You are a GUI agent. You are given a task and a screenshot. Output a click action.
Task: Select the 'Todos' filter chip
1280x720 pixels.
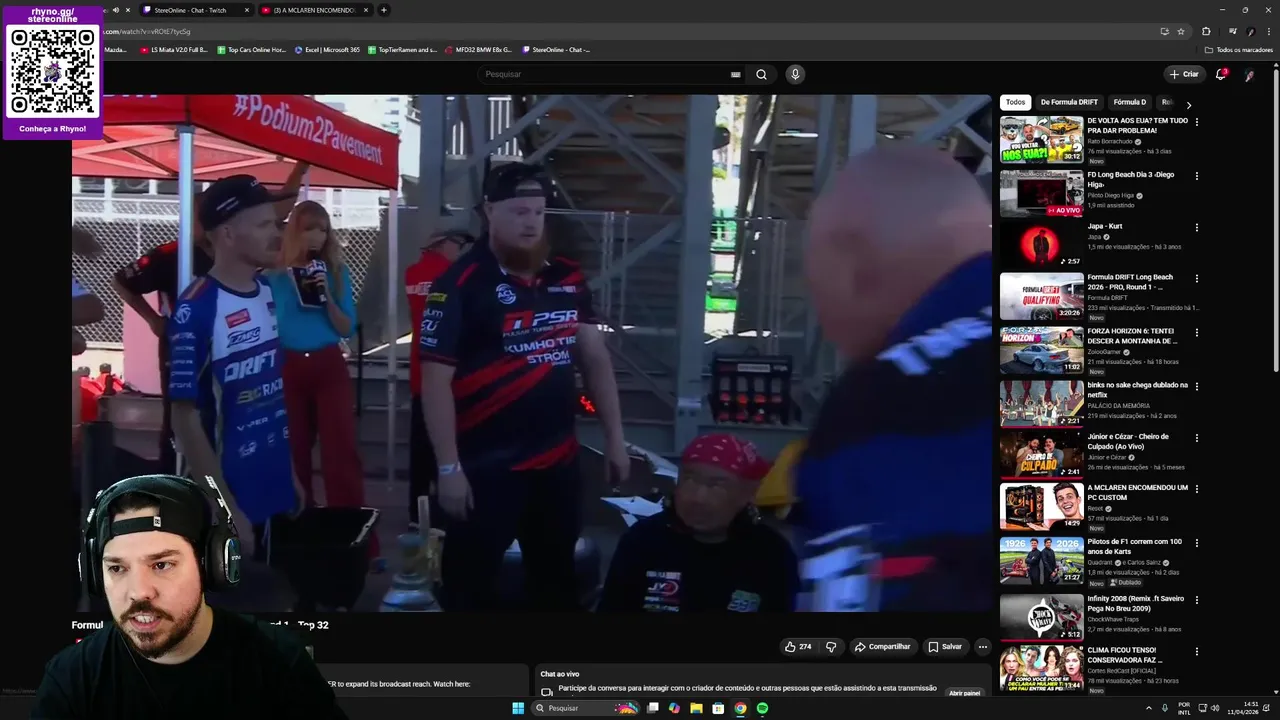click(1015, 102)
